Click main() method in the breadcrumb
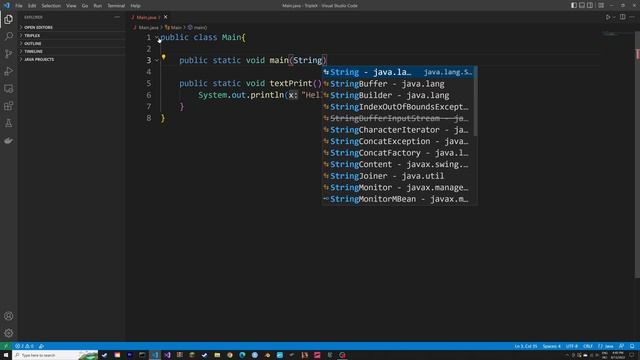This screenshot has height=360, width=640. 198,27
